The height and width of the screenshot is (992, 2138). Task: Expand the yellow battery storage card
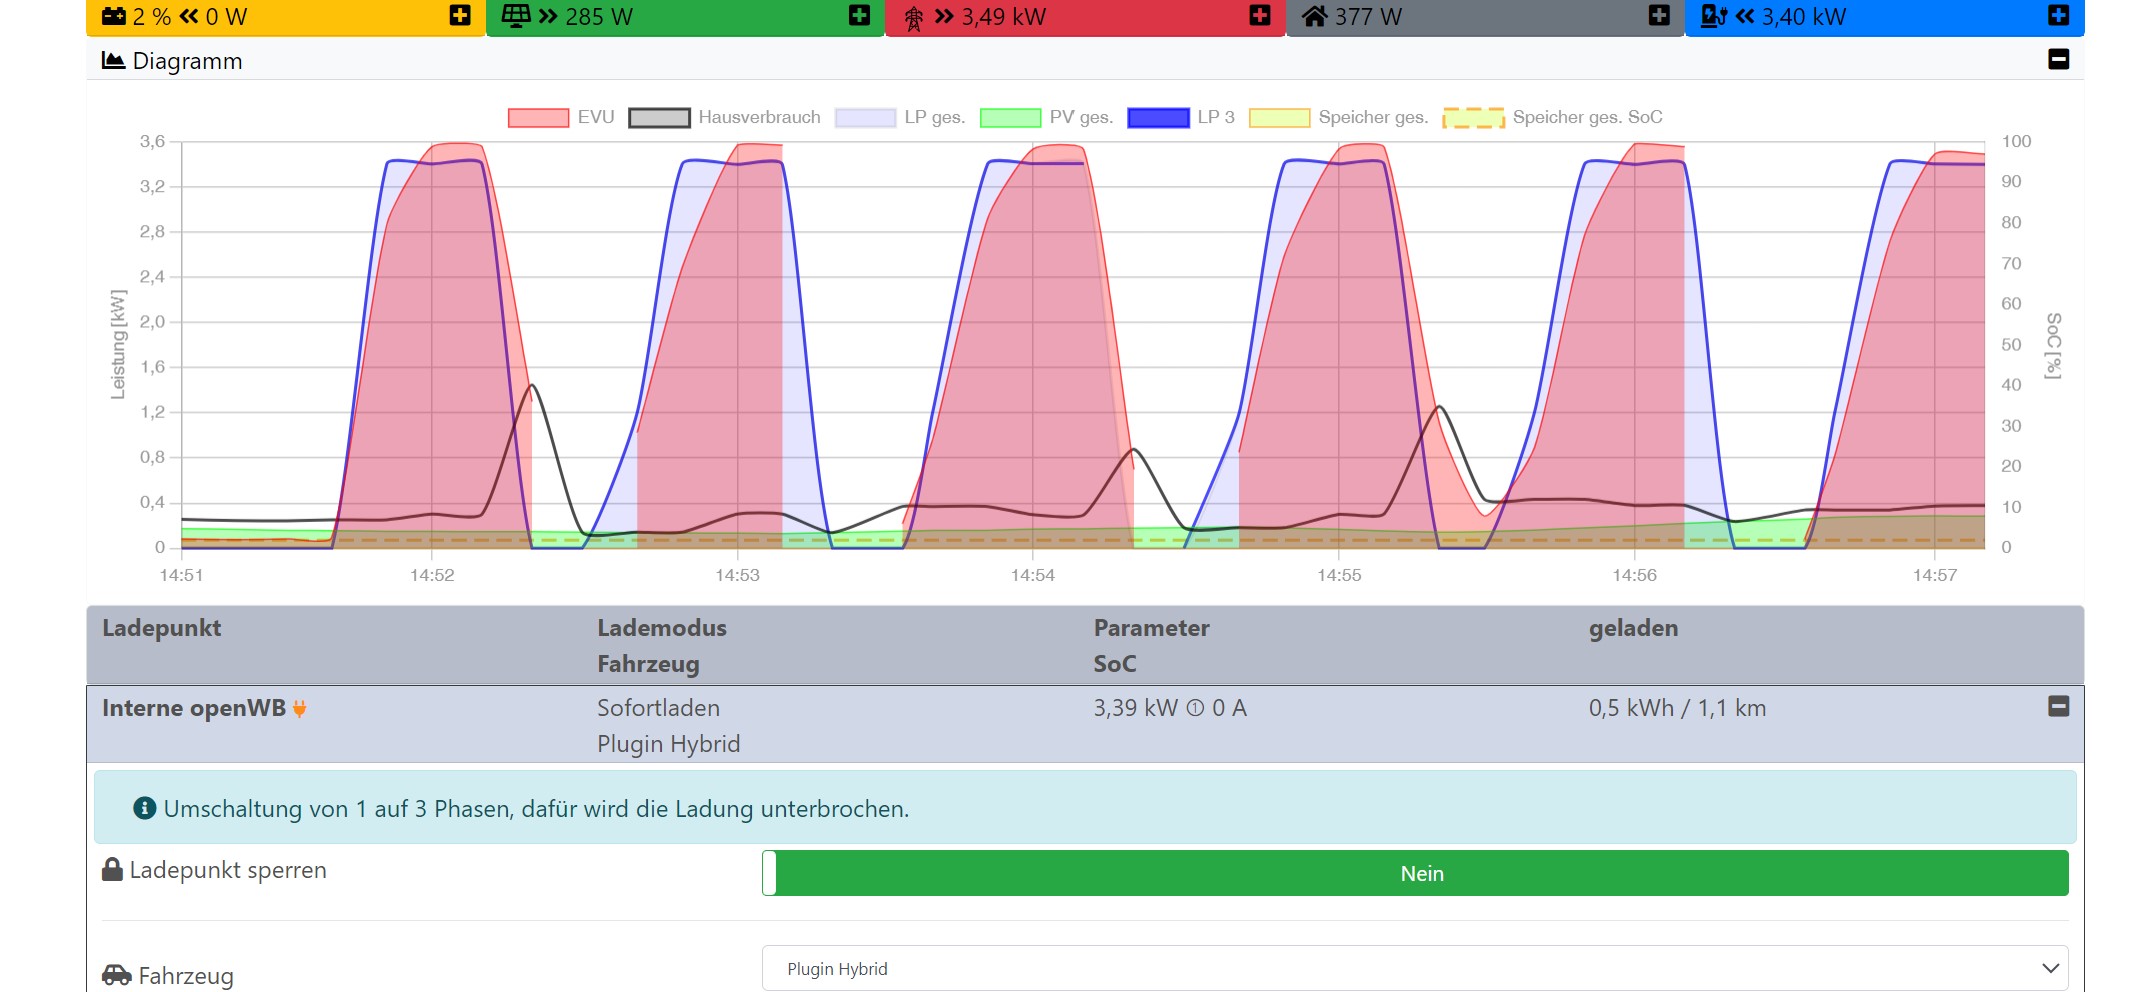460,16
